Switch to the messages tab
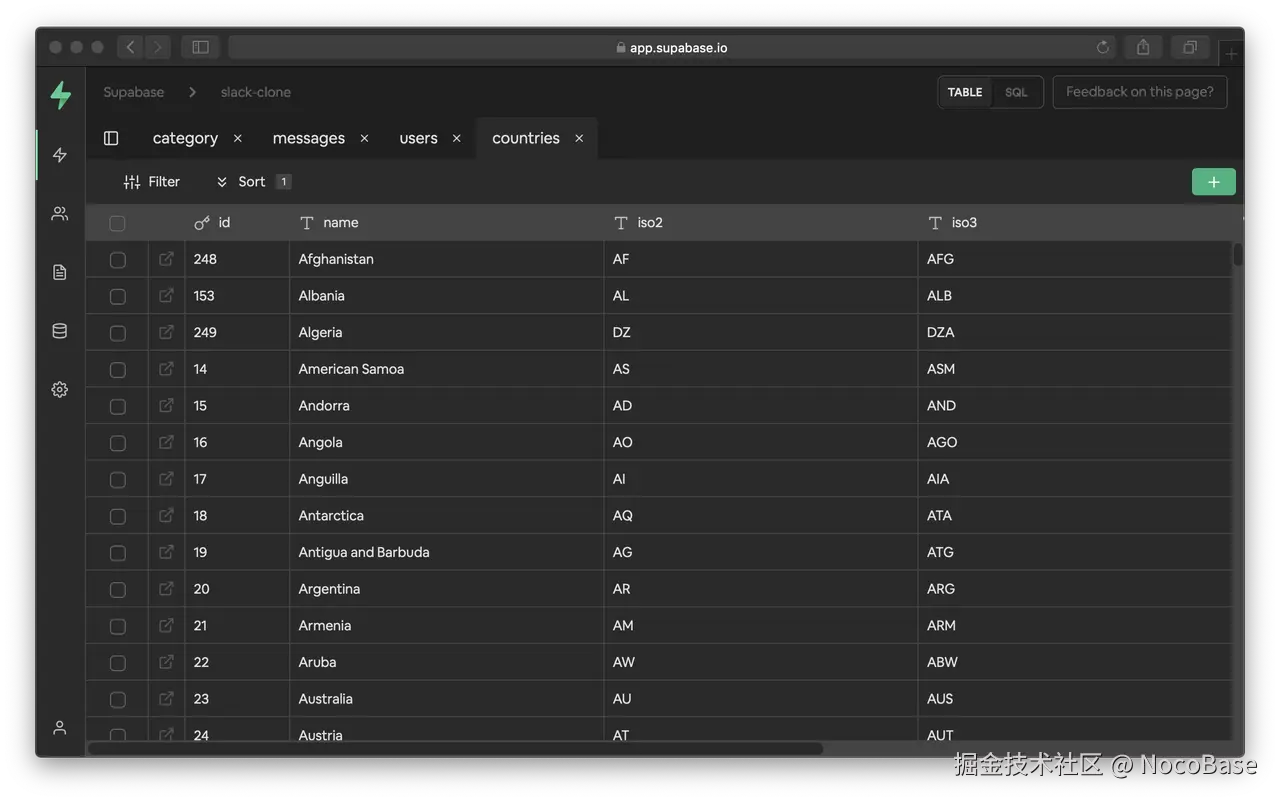This screenshot has width=1280, height=801. click(308, 138)
